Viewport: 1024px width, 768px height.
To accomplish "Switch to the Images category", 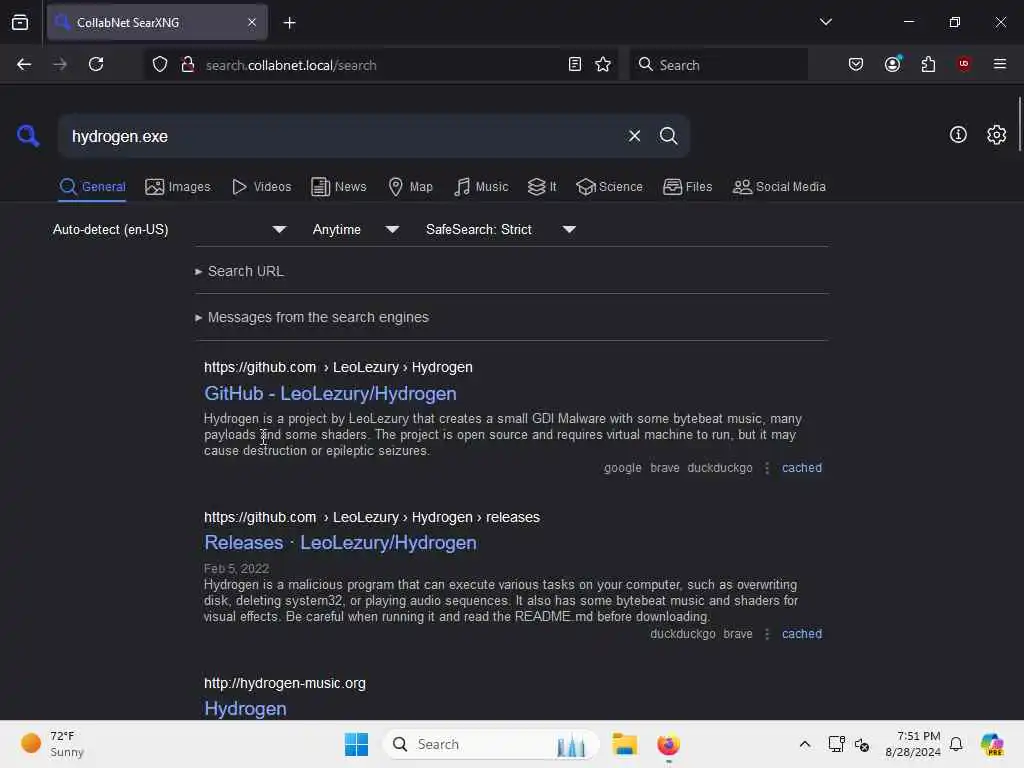I will 178,187.
